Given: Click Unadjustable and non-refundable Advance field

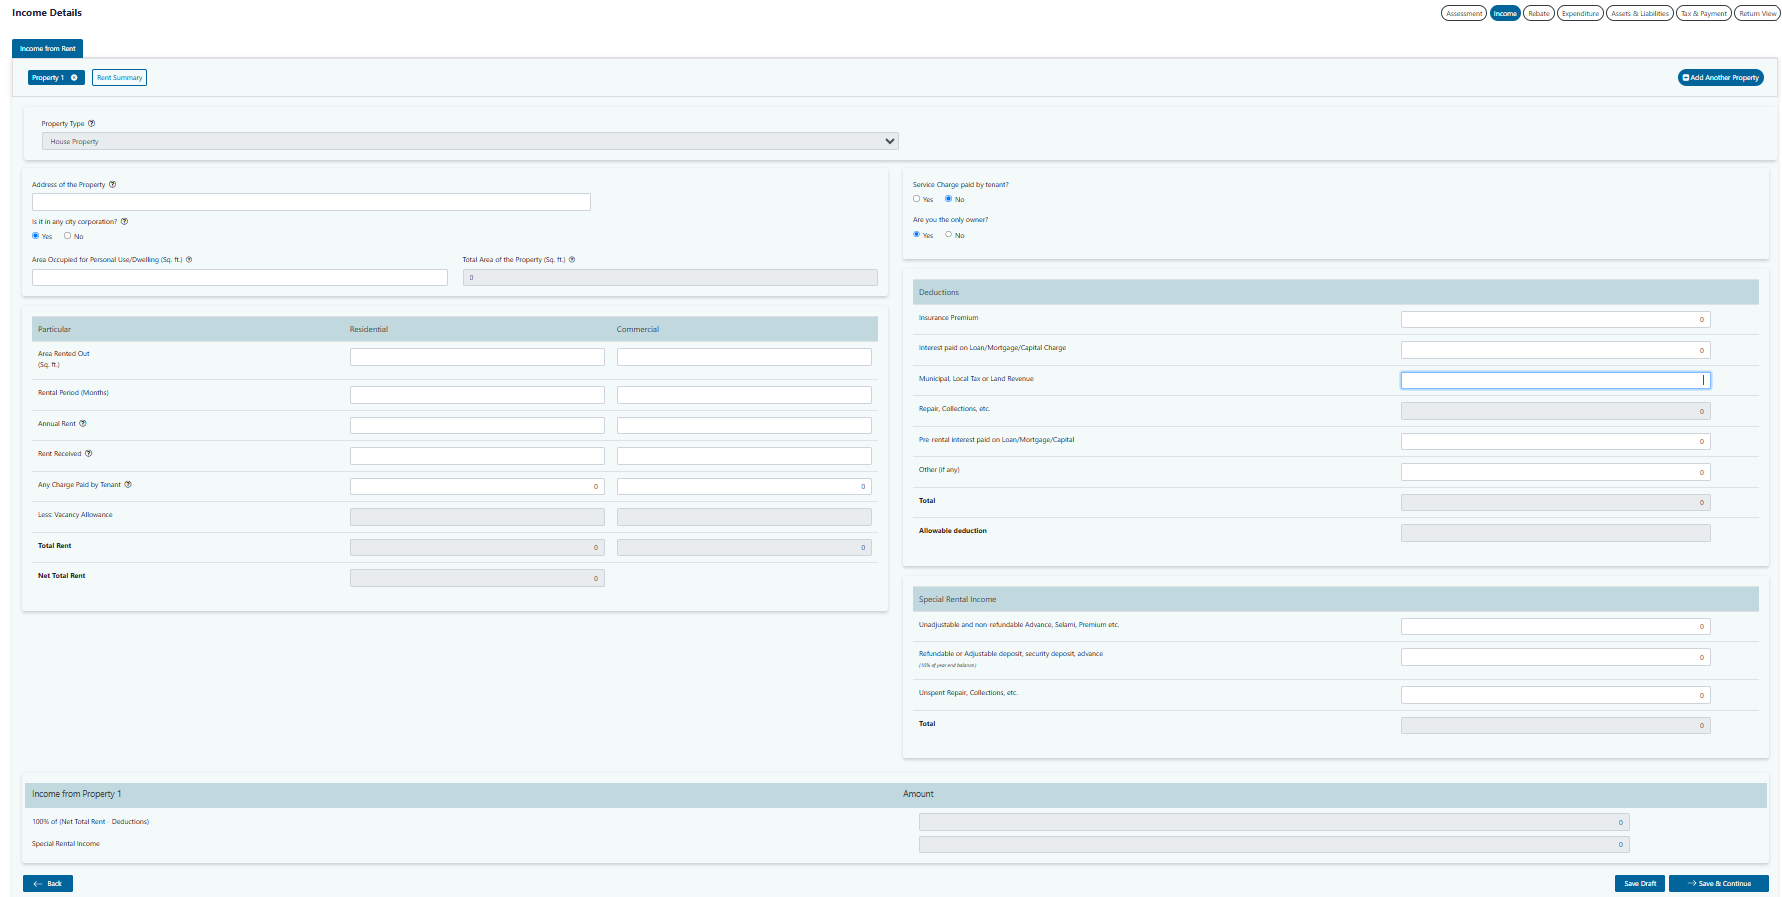Looking at the screenshot, I should pyautogui.click(x=1556, y=627).
